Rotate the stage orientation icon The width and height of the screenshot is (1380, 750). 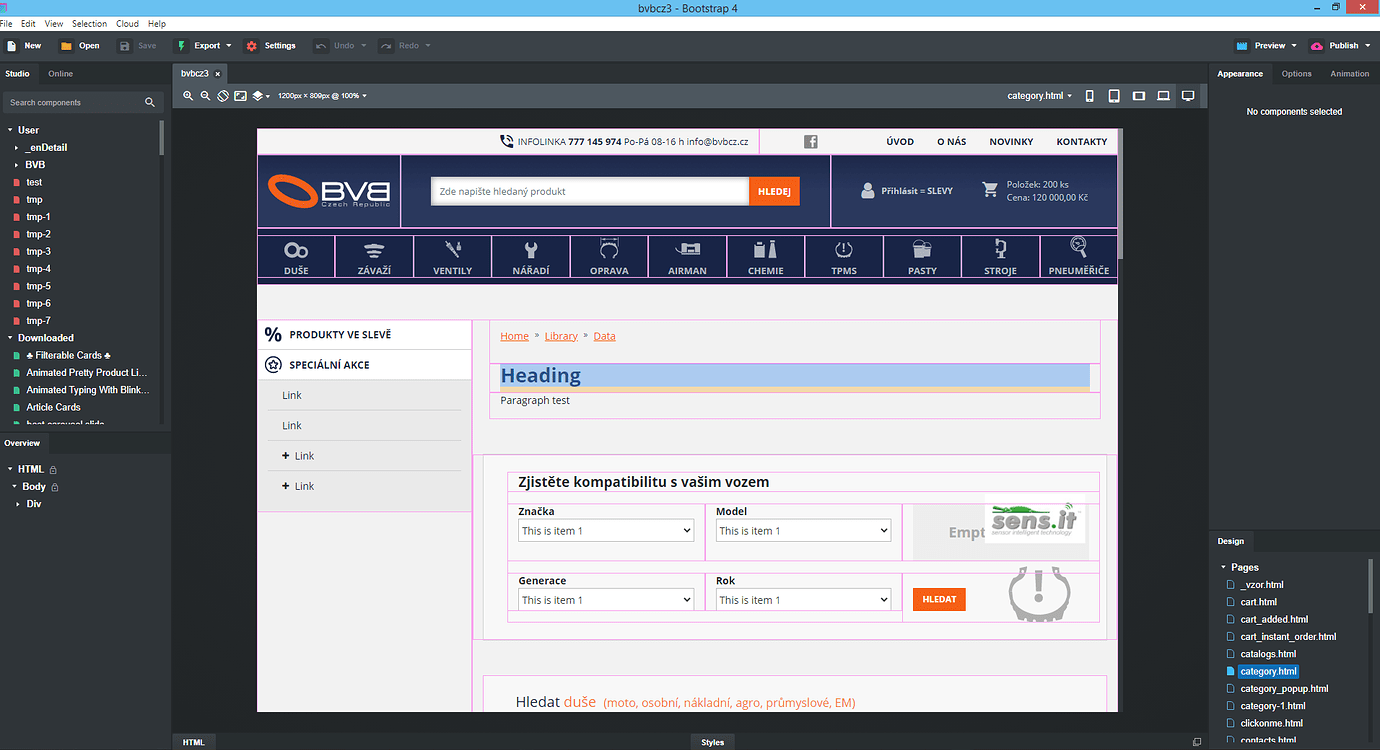[223, 96]
